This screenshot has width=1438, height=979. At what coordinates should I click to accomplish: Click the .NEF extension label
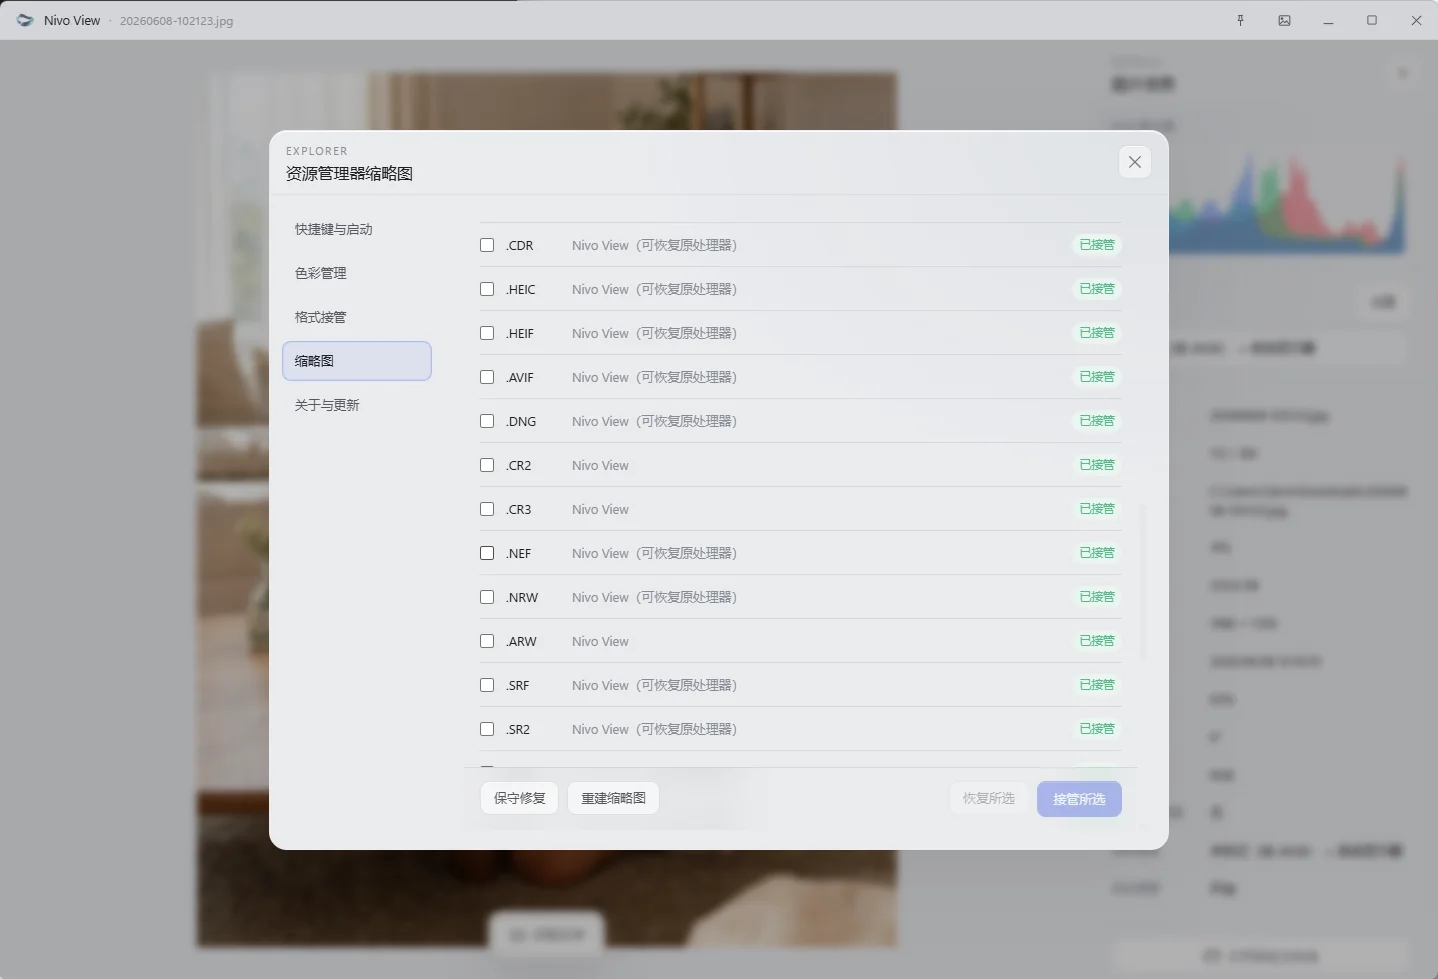tap(518, 553)
